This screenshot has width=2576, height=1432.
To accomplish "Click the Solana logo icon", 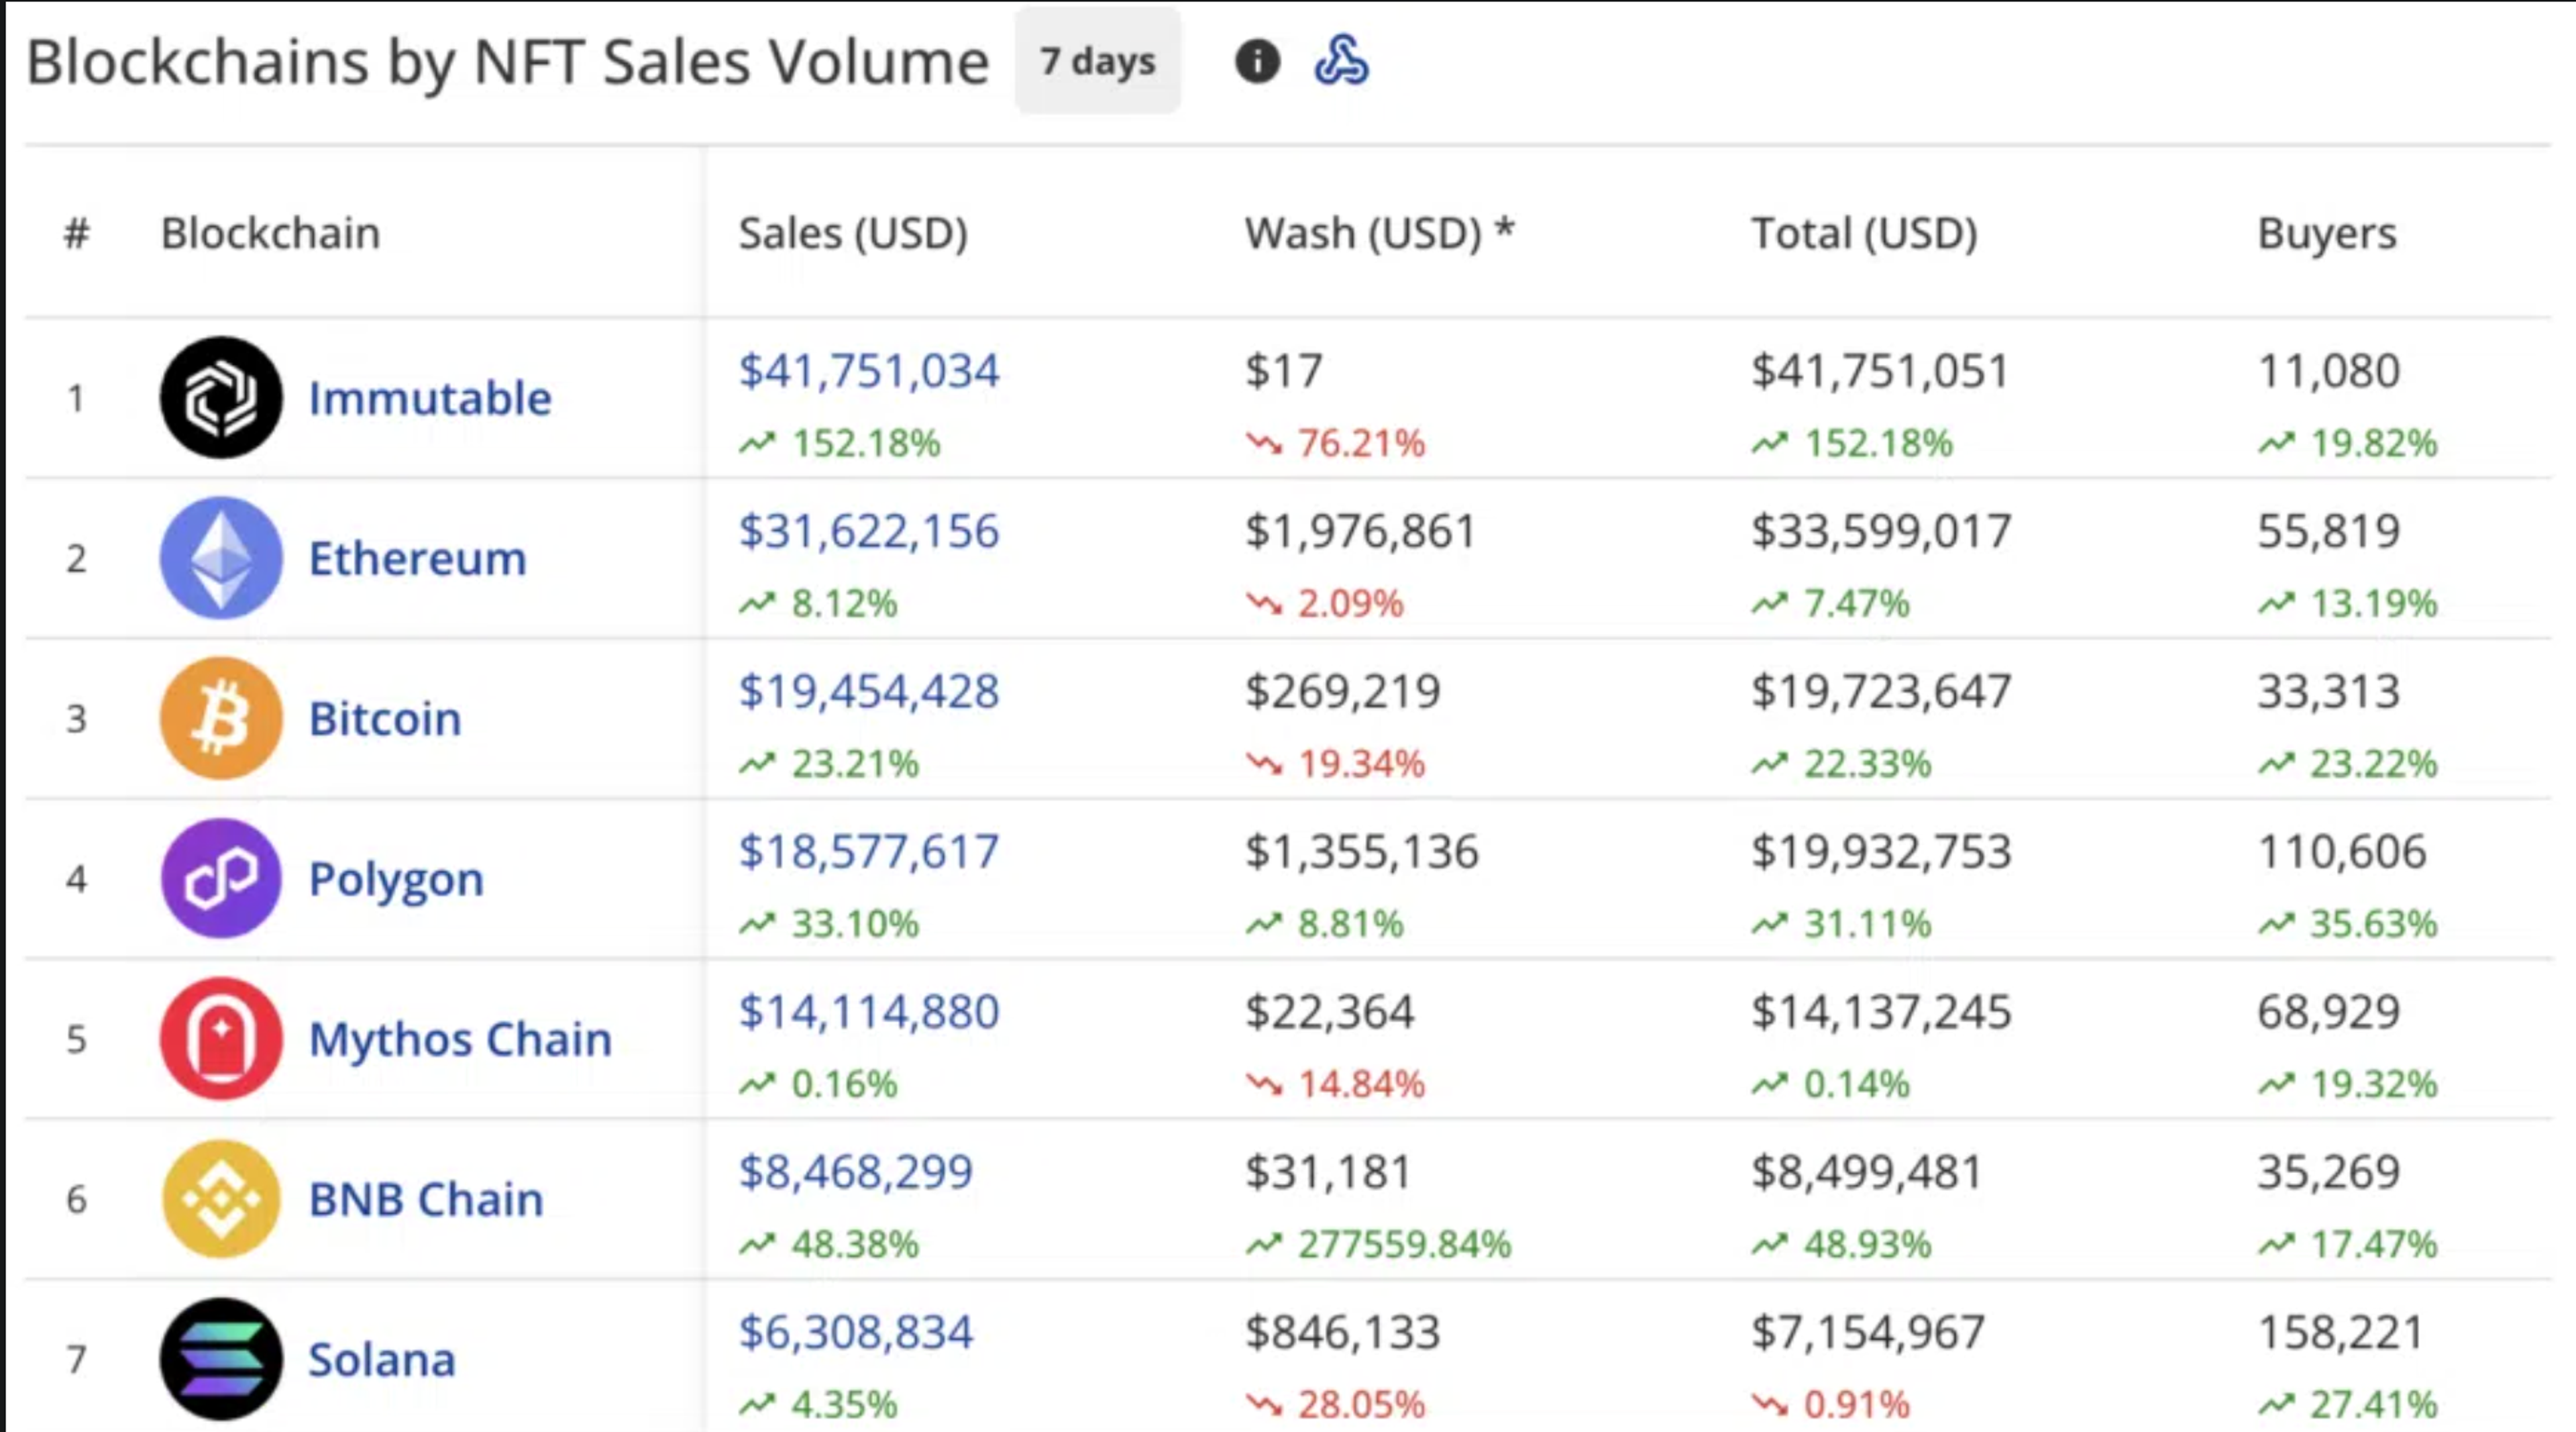I will coord(221,1358).
